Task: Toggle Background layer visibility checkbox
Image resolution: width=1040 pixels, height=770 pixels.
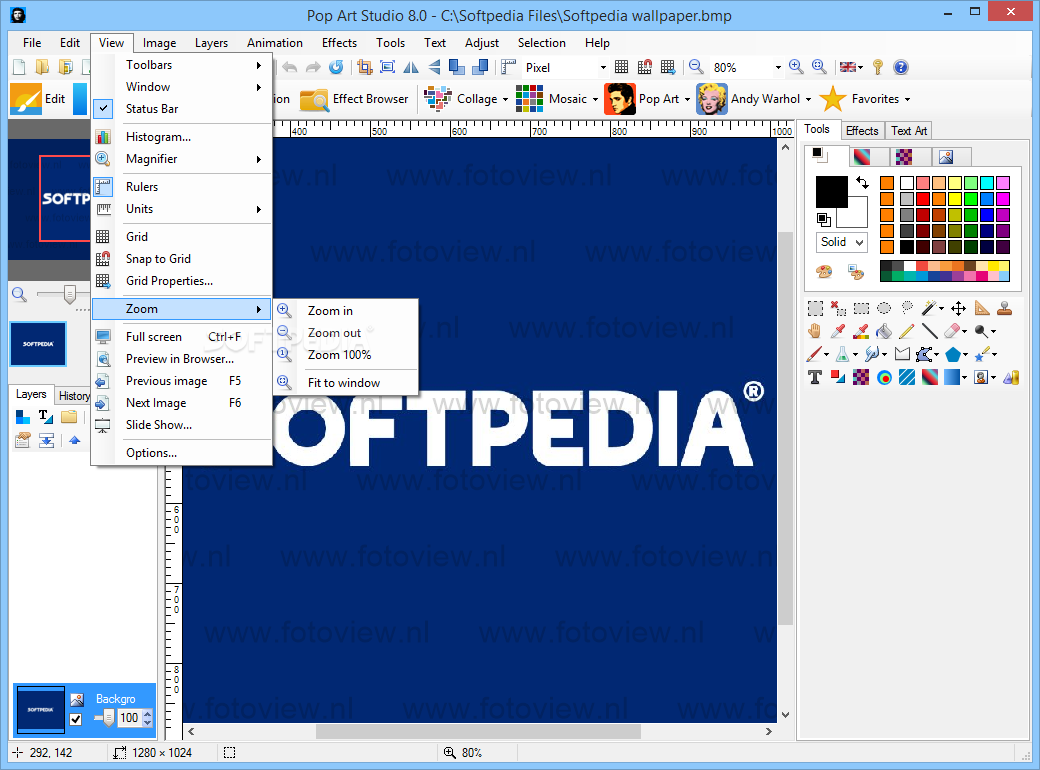Action: (76, 719)
